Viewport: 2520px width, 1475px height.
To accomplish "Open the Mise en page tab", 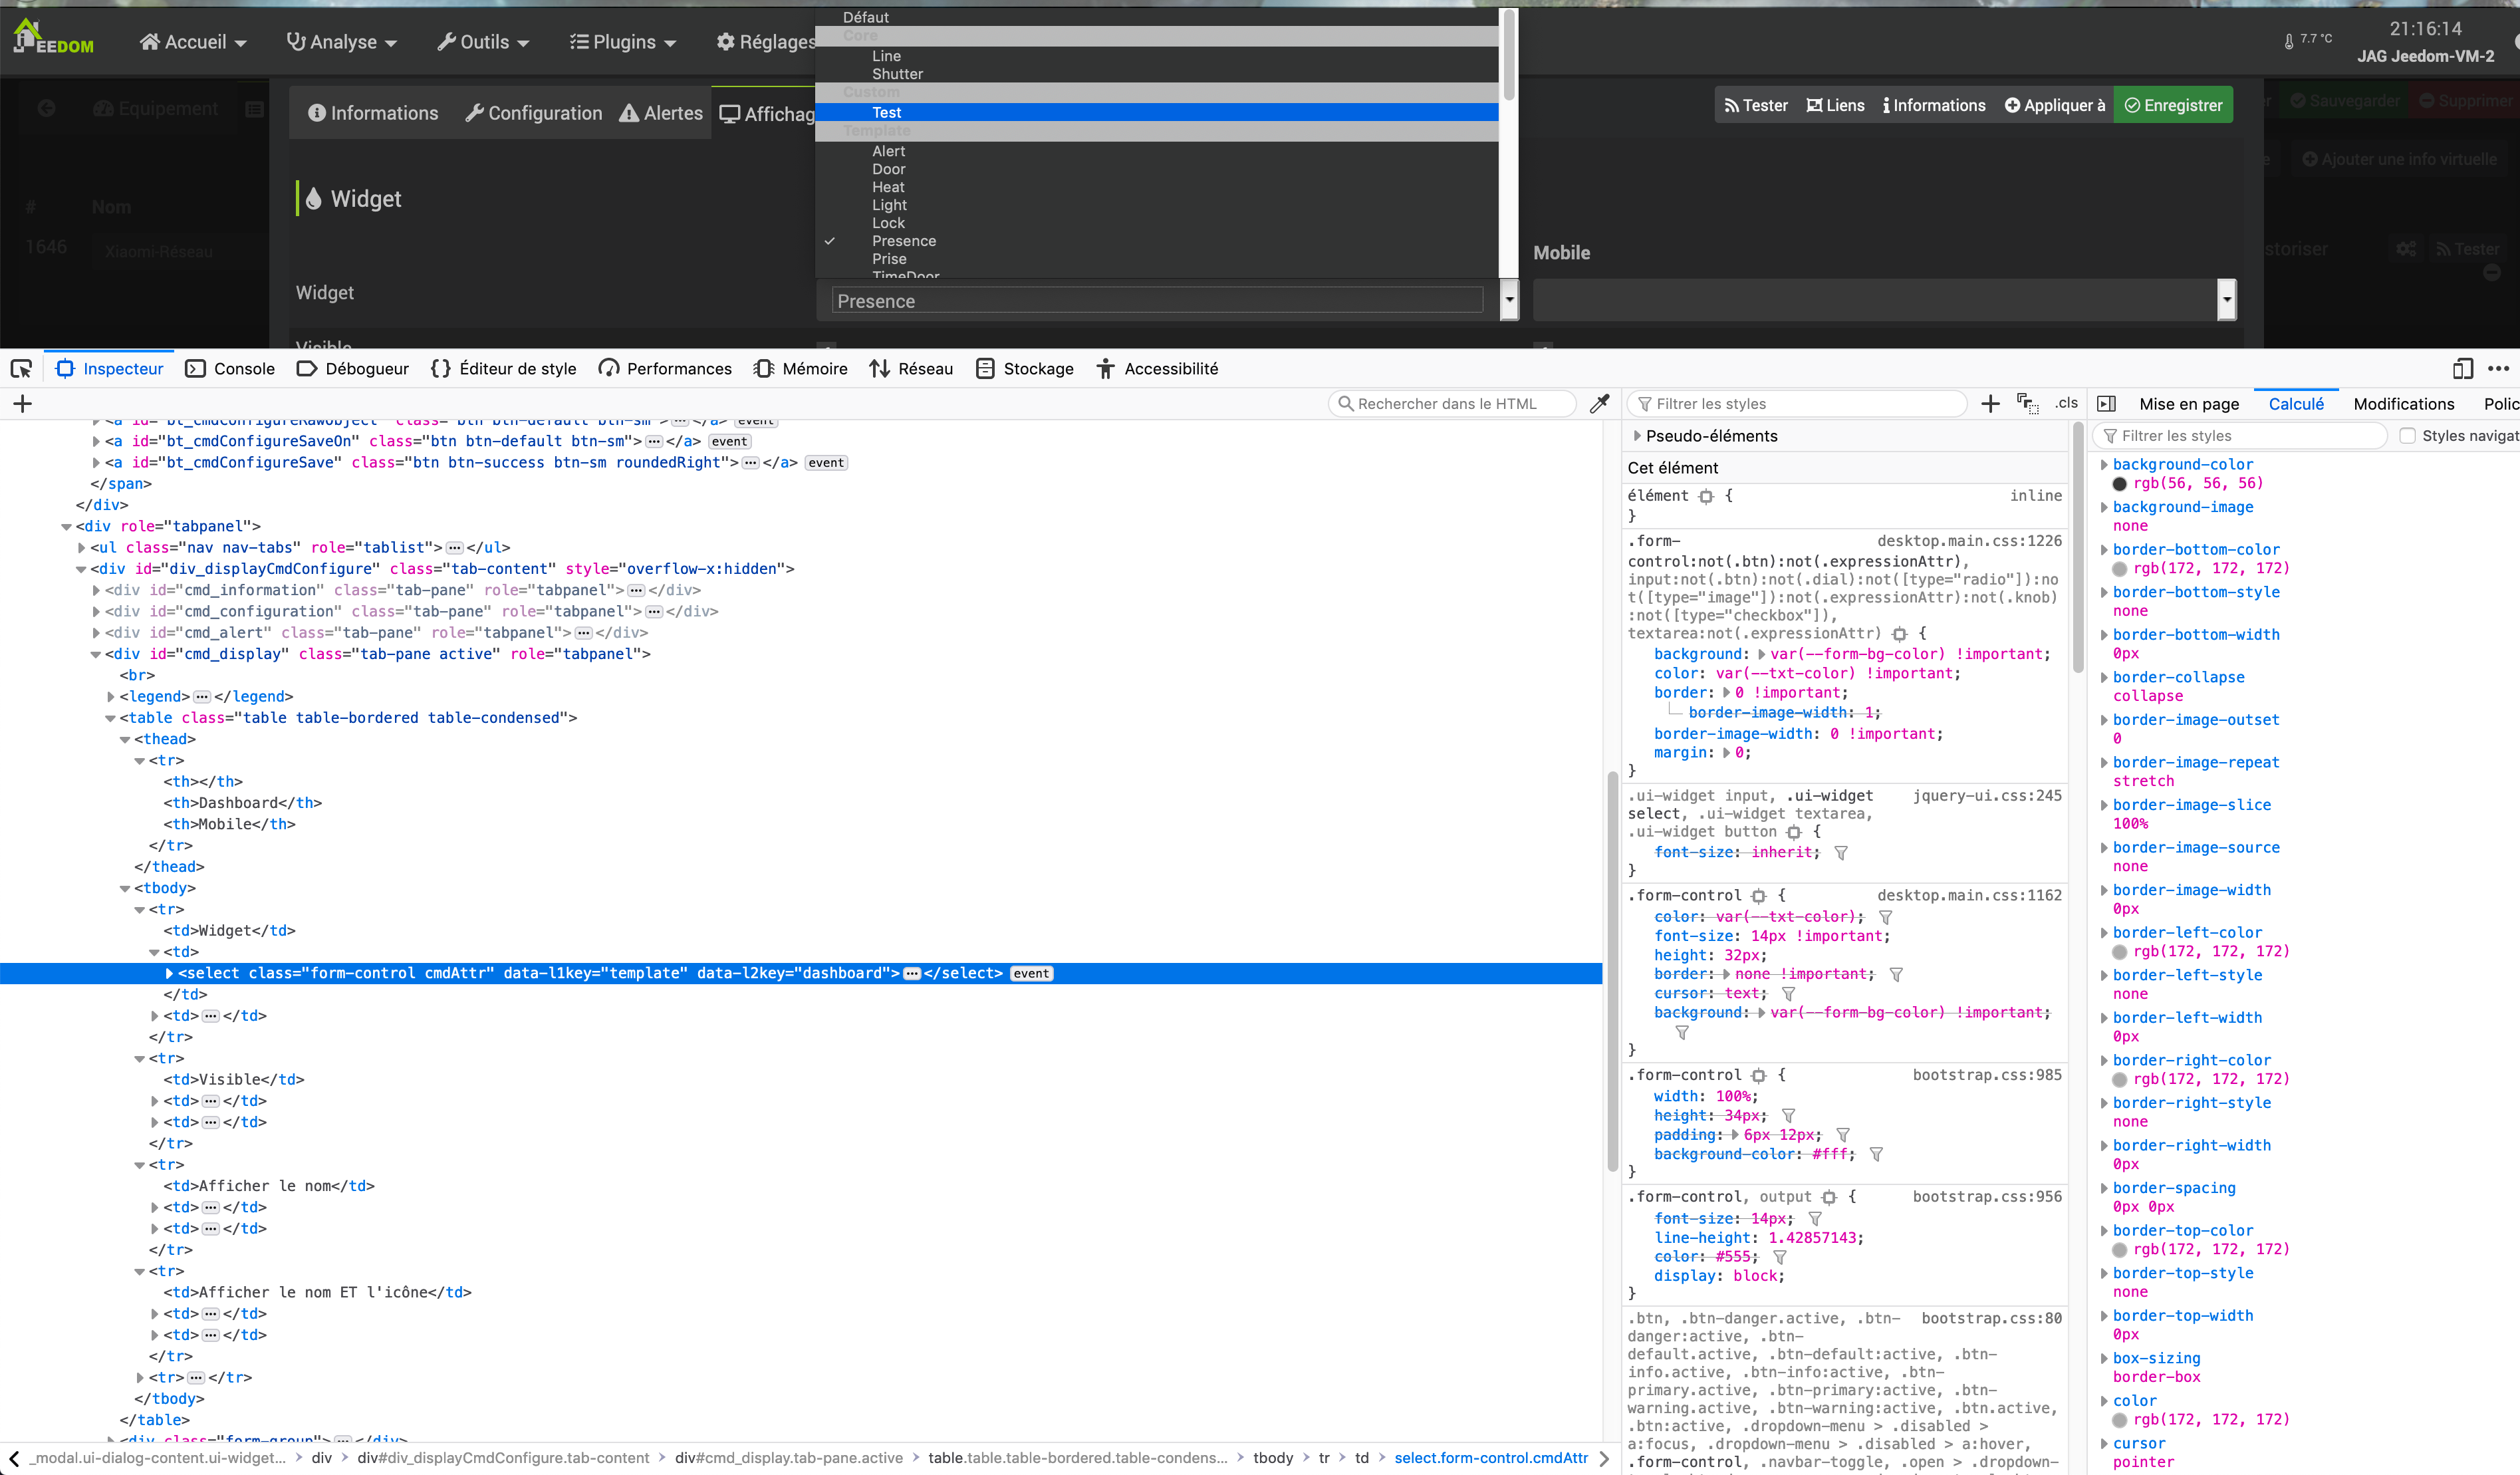I will [2189, 404].
